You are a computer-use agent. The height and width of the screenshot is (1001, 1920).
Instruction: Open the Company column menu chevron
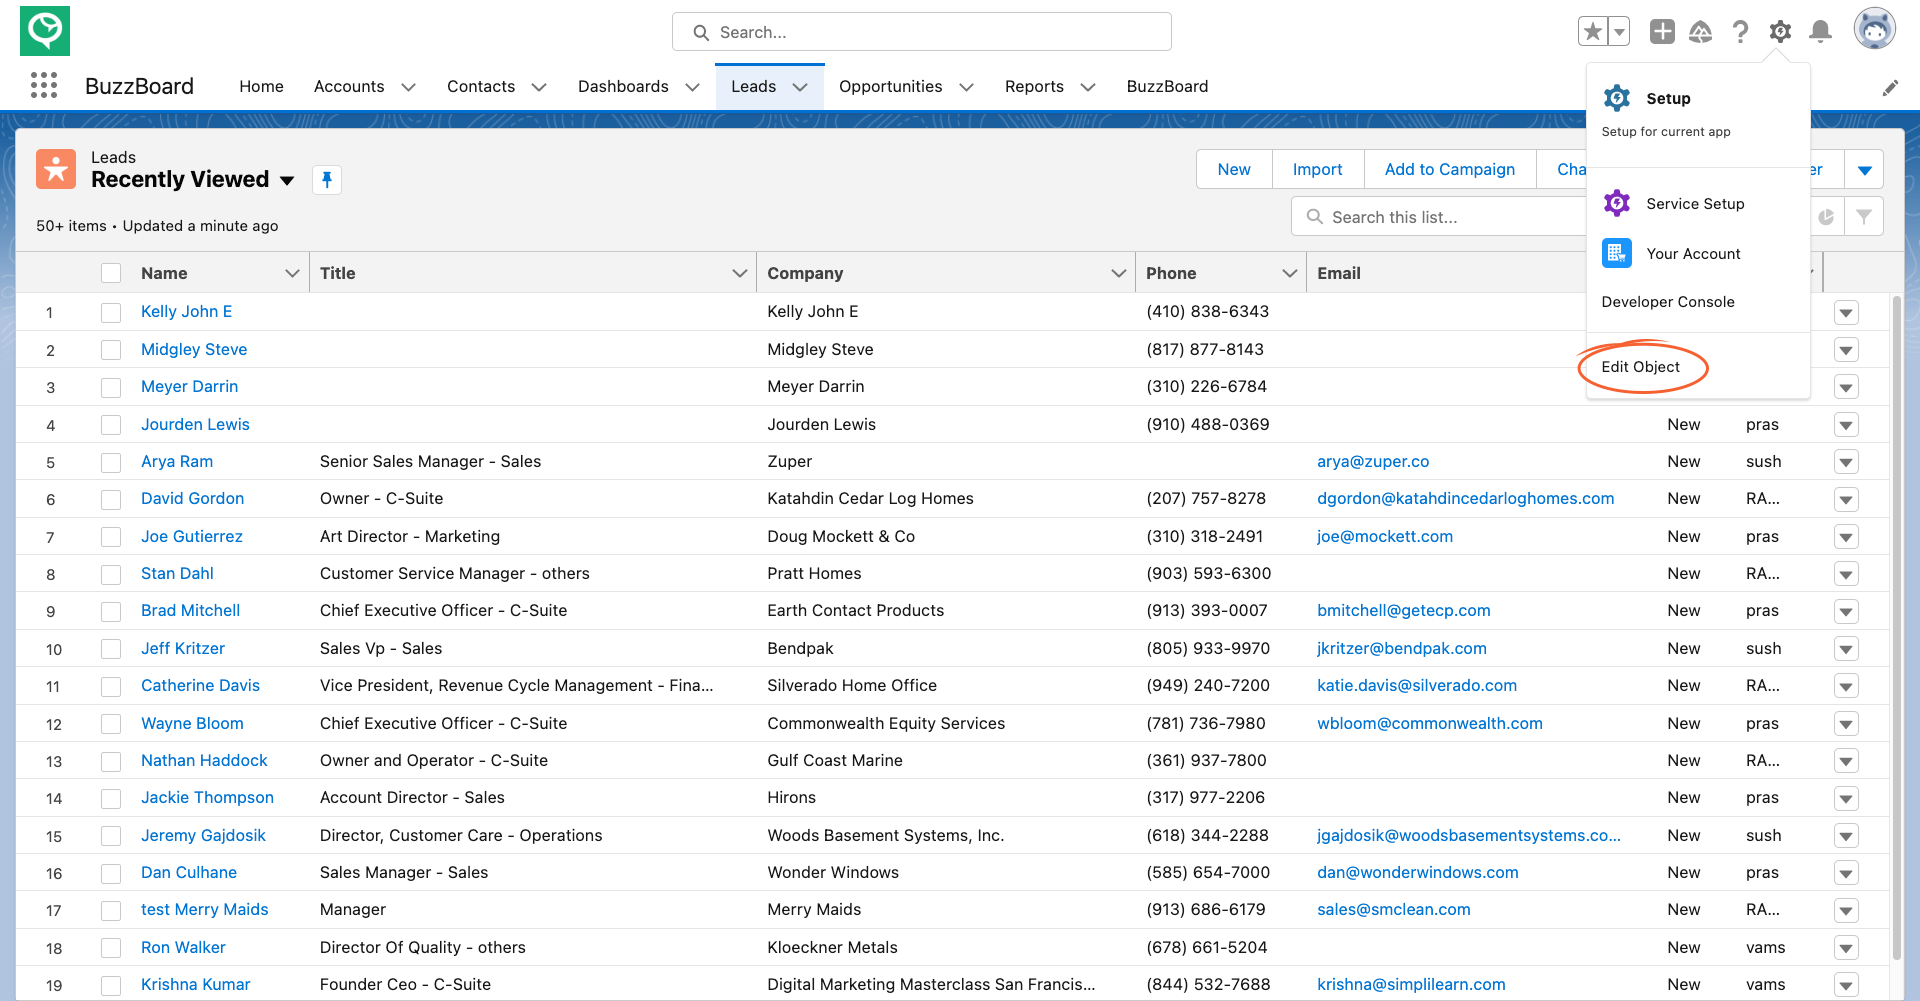click(x=1118, y=273)
